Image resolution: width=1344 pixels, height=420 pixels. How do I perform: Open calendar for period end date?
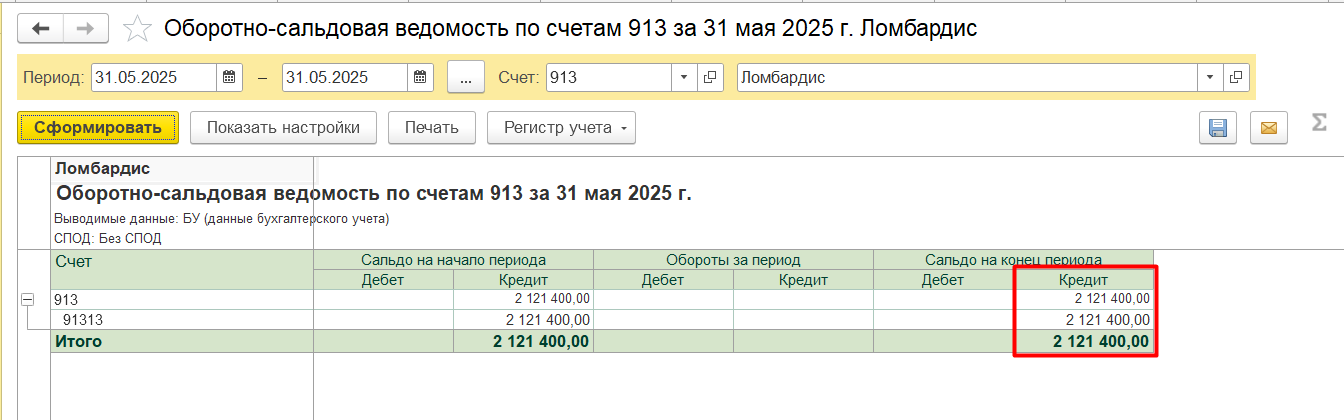click(x=422, y=77)
